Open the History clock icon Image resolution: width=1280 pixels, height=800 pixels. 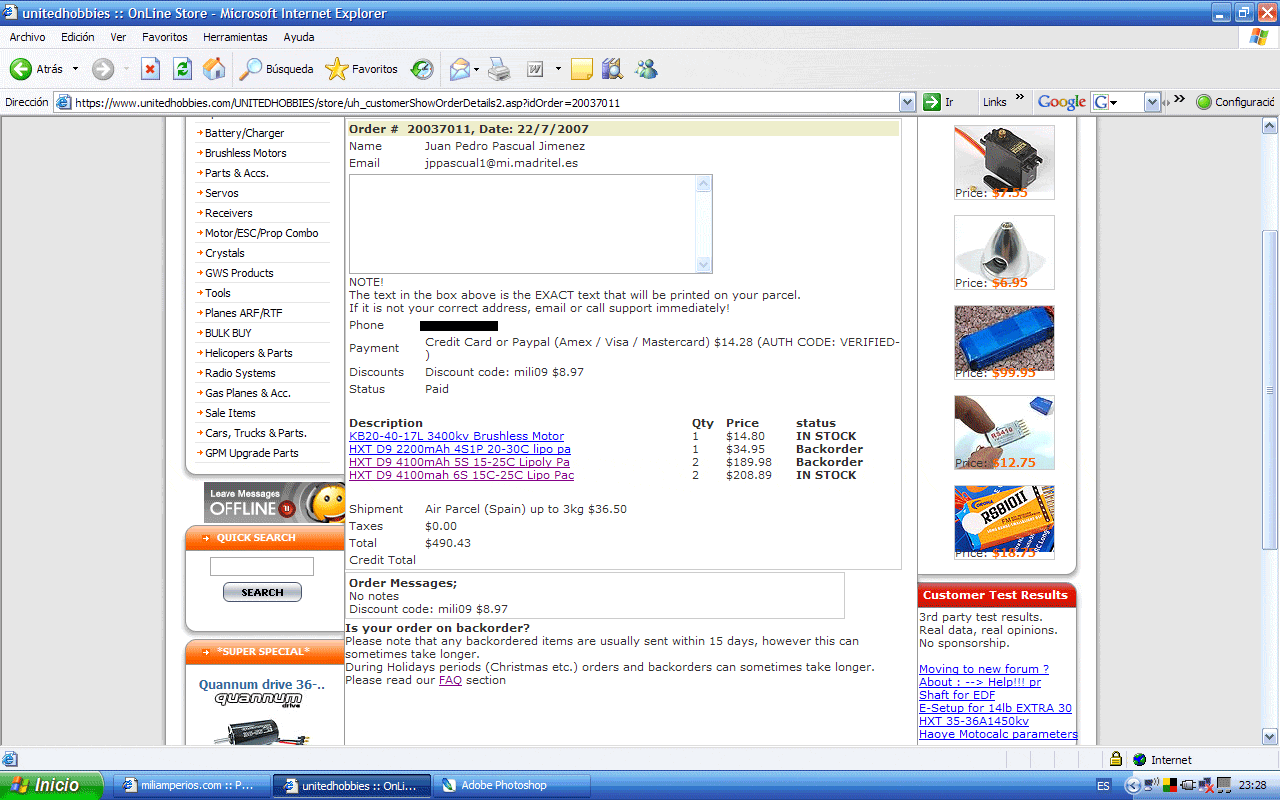pyautogui.click(x=423, y=69)
